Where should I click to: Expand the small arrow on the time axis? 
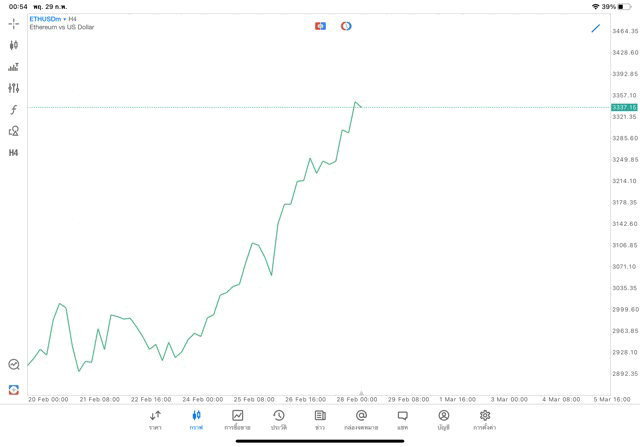pyautogui.click(x=361, y=393)
